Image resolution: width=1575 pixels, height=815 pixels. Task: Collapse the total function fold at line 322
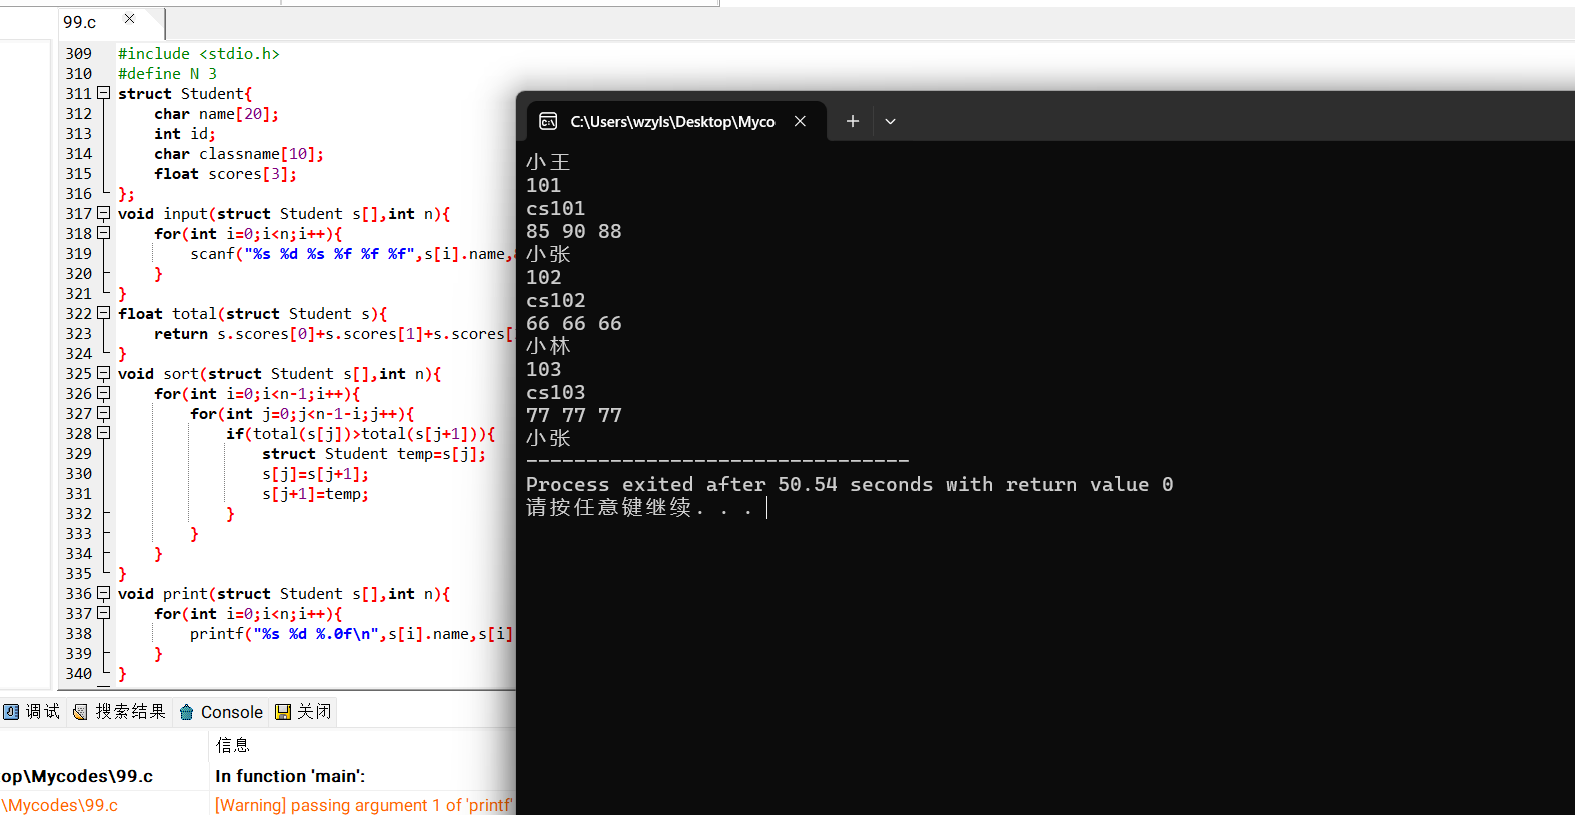pos(103,313)
